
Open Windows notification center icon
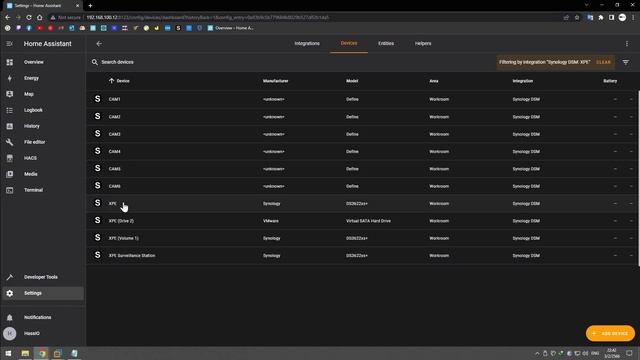pyautogui.click(x=629, y=353)
